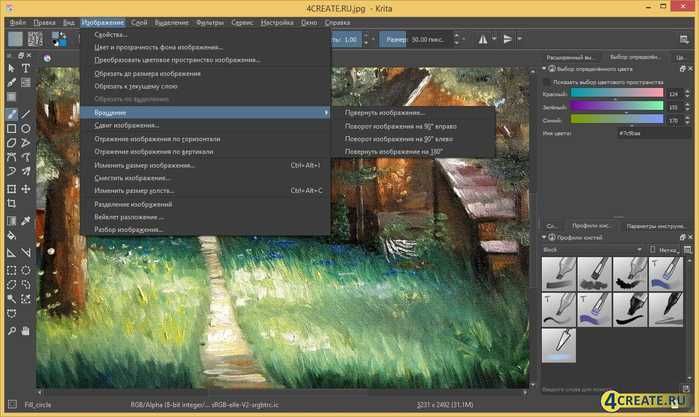Select the Rectangular Selection tool

[x=12, y=270]
